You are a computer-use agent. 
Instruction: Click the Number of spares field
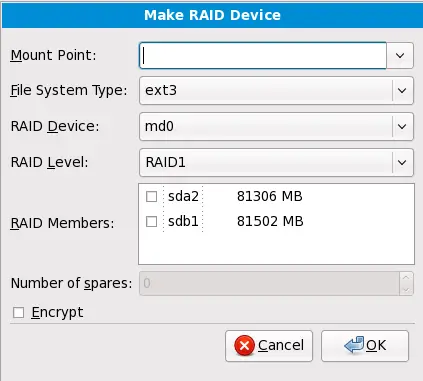269,283
